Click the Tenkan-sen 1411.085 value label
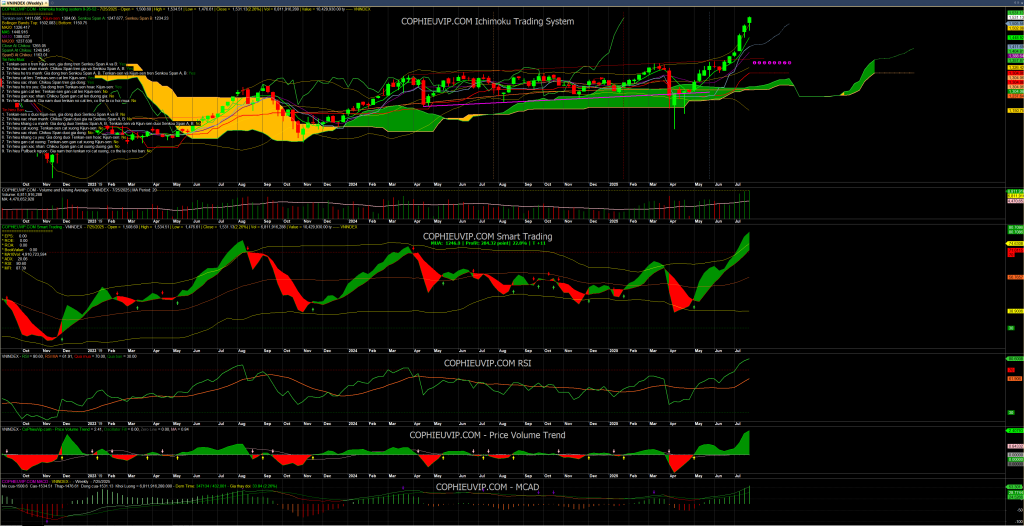 pyautogui.click(x=22, y=18)
